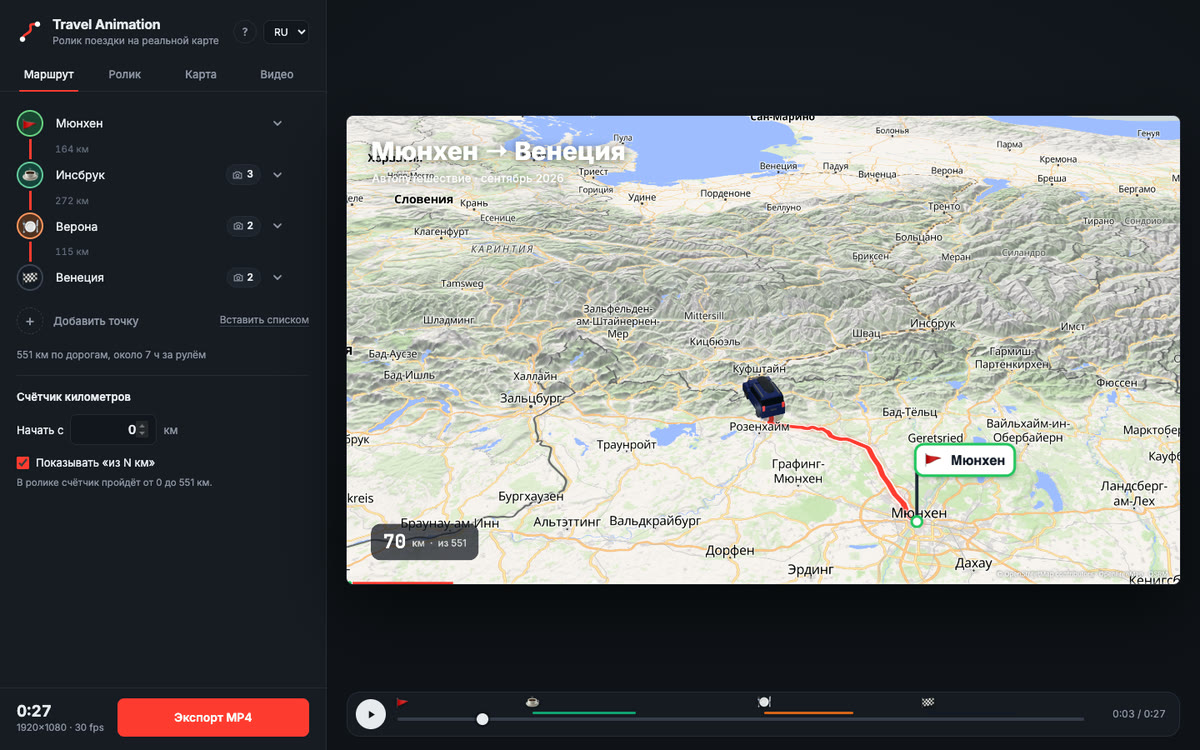The height and width of the screenshot is (750, 1200).
Task: Click the plate icon for Верона
Action: [30, 226]
